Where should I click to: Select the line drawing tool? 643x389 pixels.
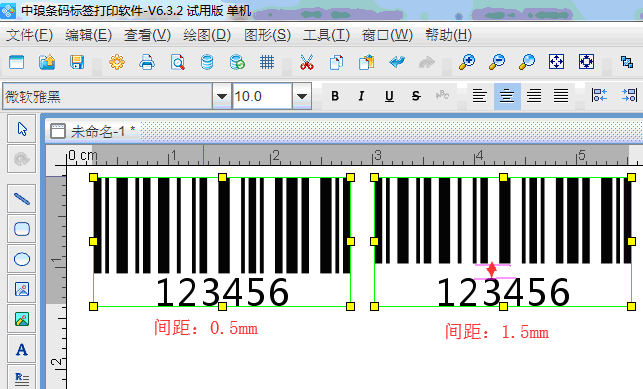pos(22,199)
